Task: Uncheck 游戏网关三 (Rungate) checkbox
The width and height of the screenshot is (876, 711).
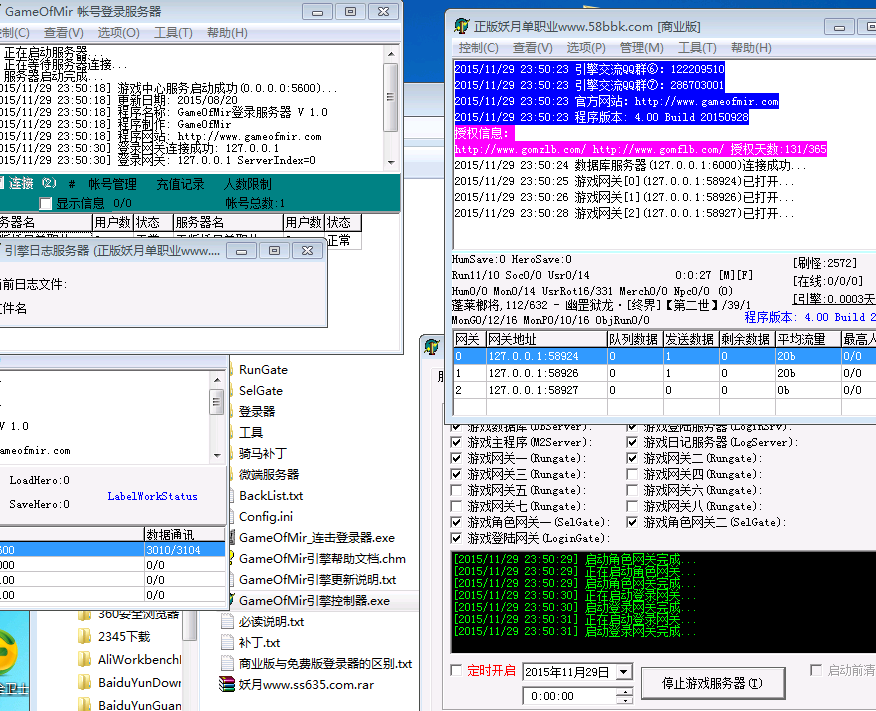Action: (x=456, y=474)
